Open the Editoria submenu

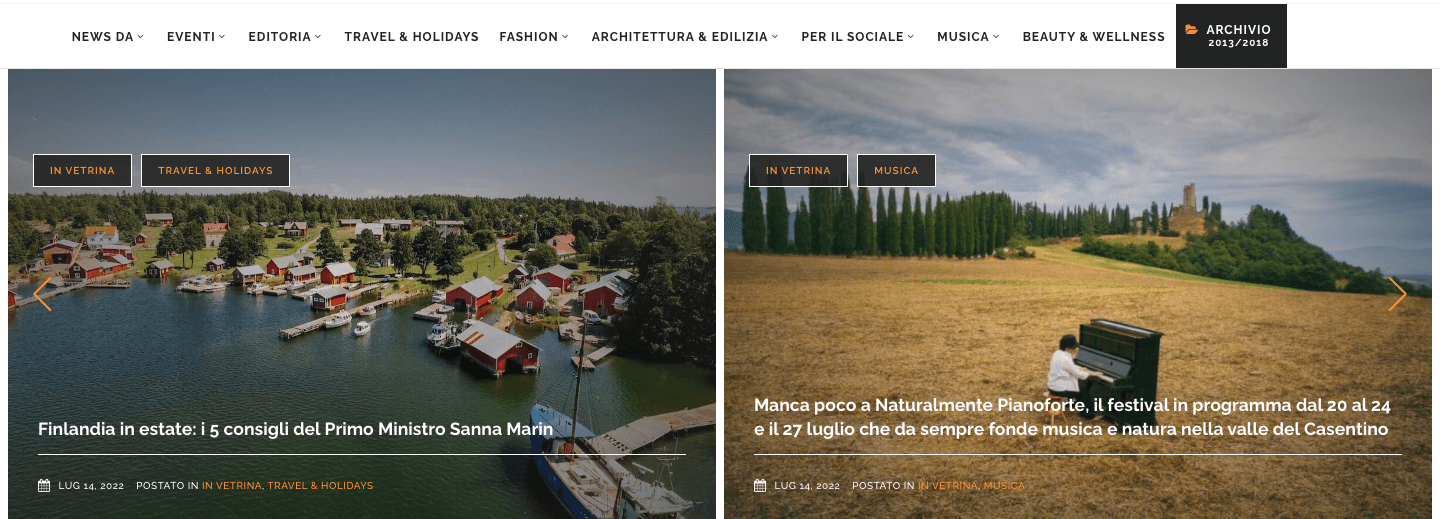pos(285,37)
